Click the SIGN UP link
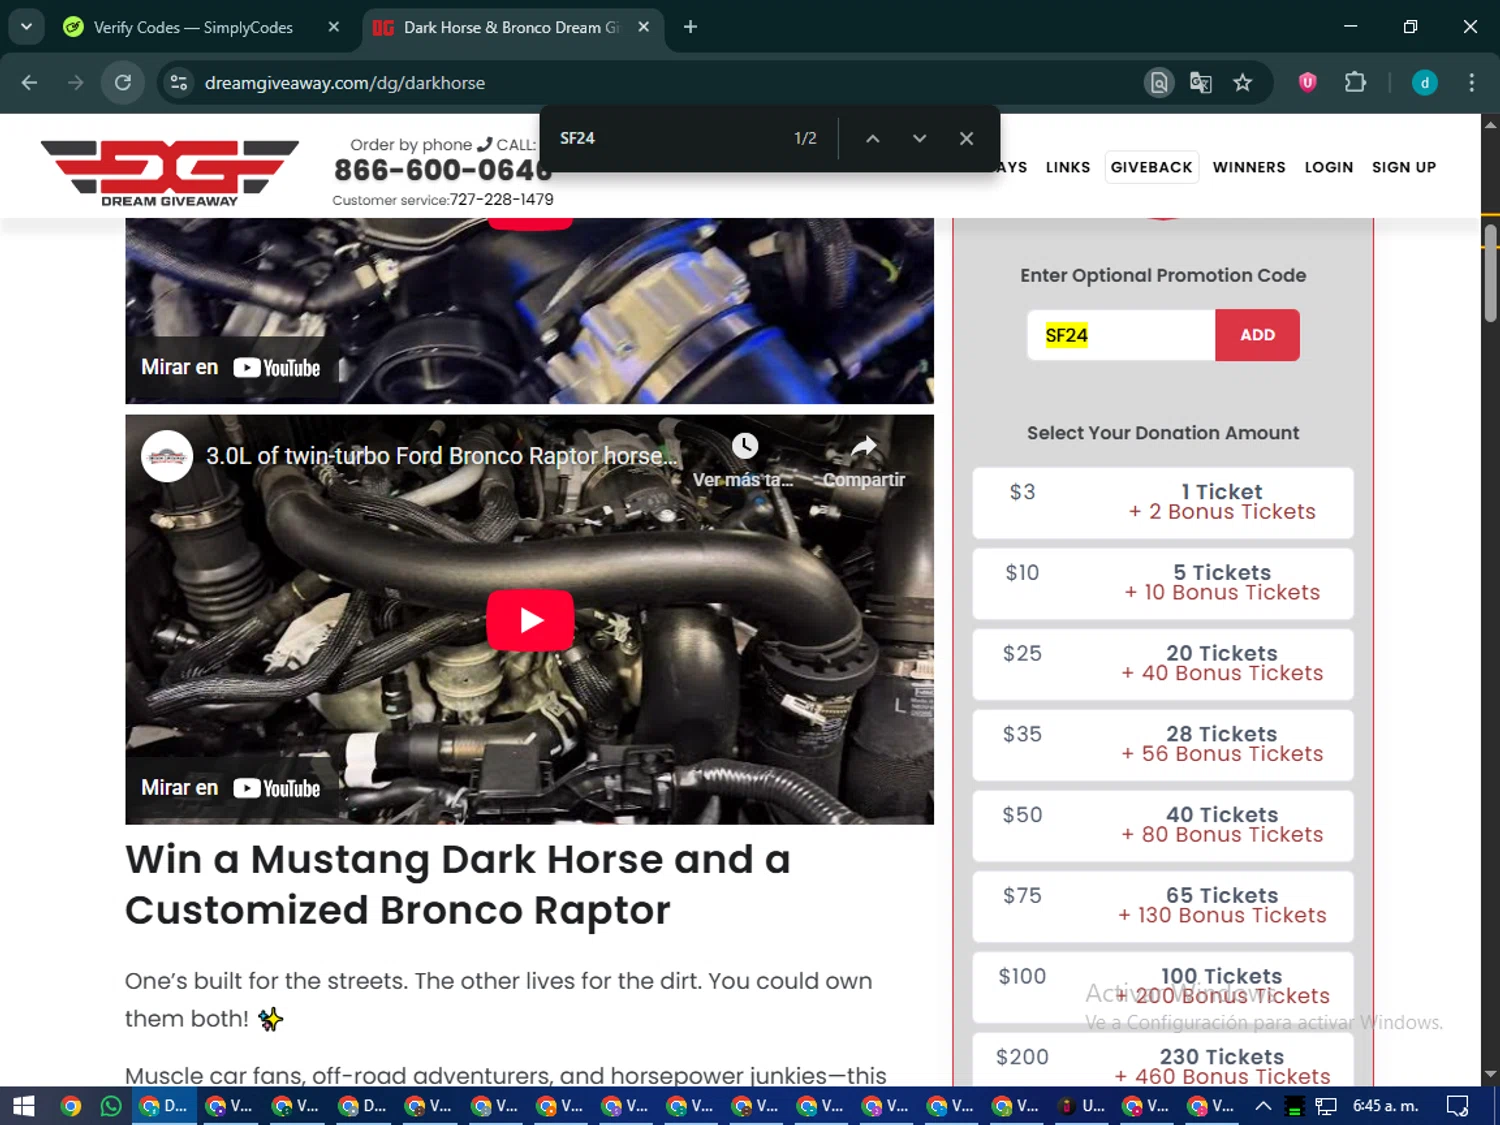The width and height of the screenshot is (1500, 1125). click(x=1403, y=167)
